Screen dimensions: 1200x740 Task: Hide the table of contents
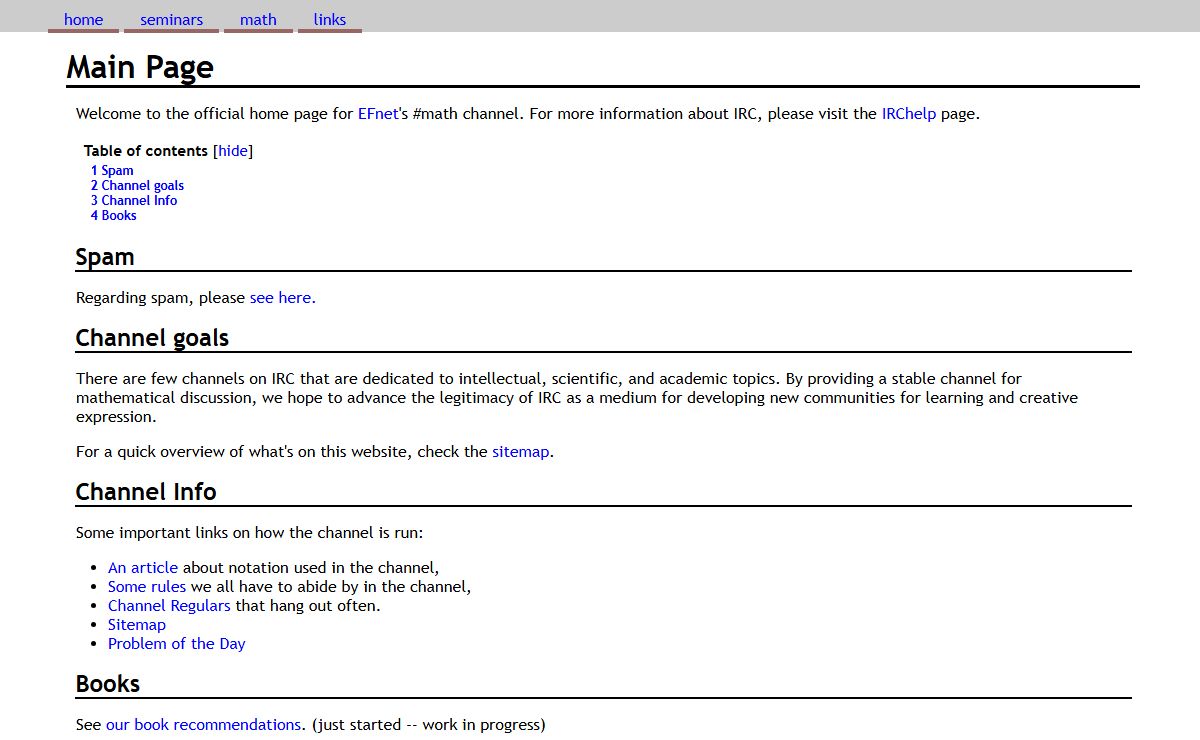(x=233, y=151)
